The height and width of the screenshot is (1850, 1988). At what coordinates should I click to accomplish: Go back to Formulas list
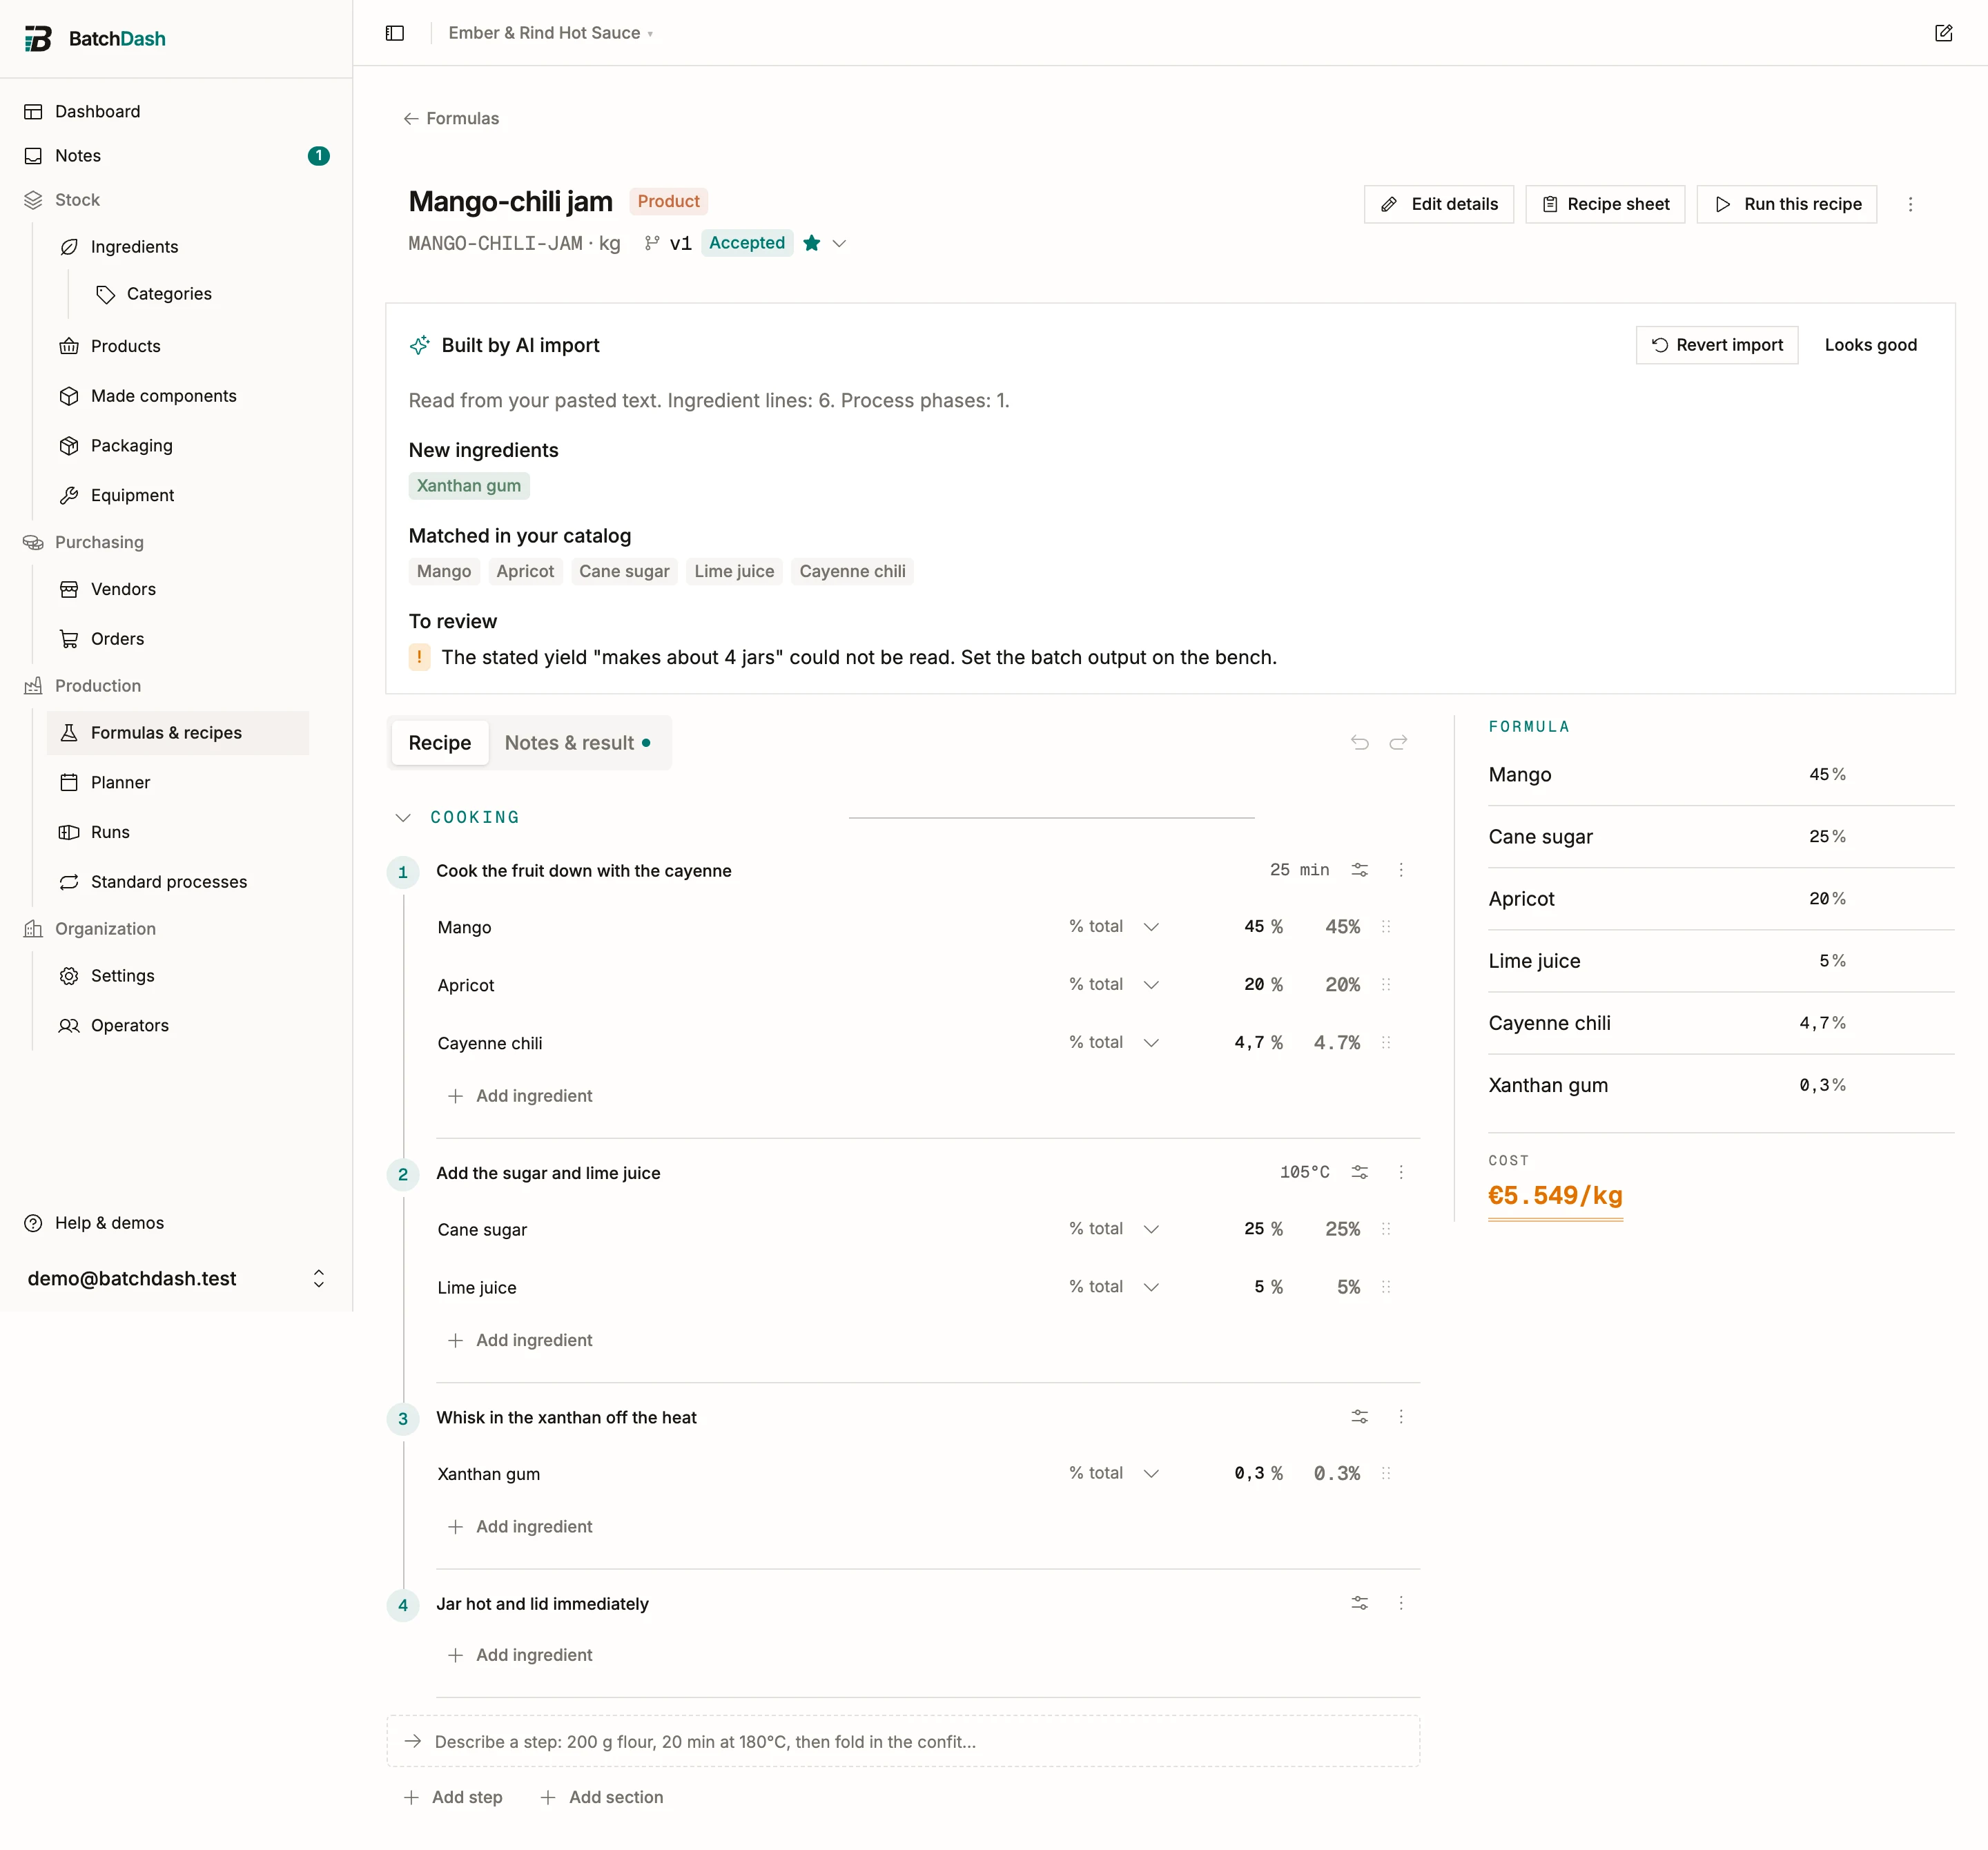[x=451, y=118]
